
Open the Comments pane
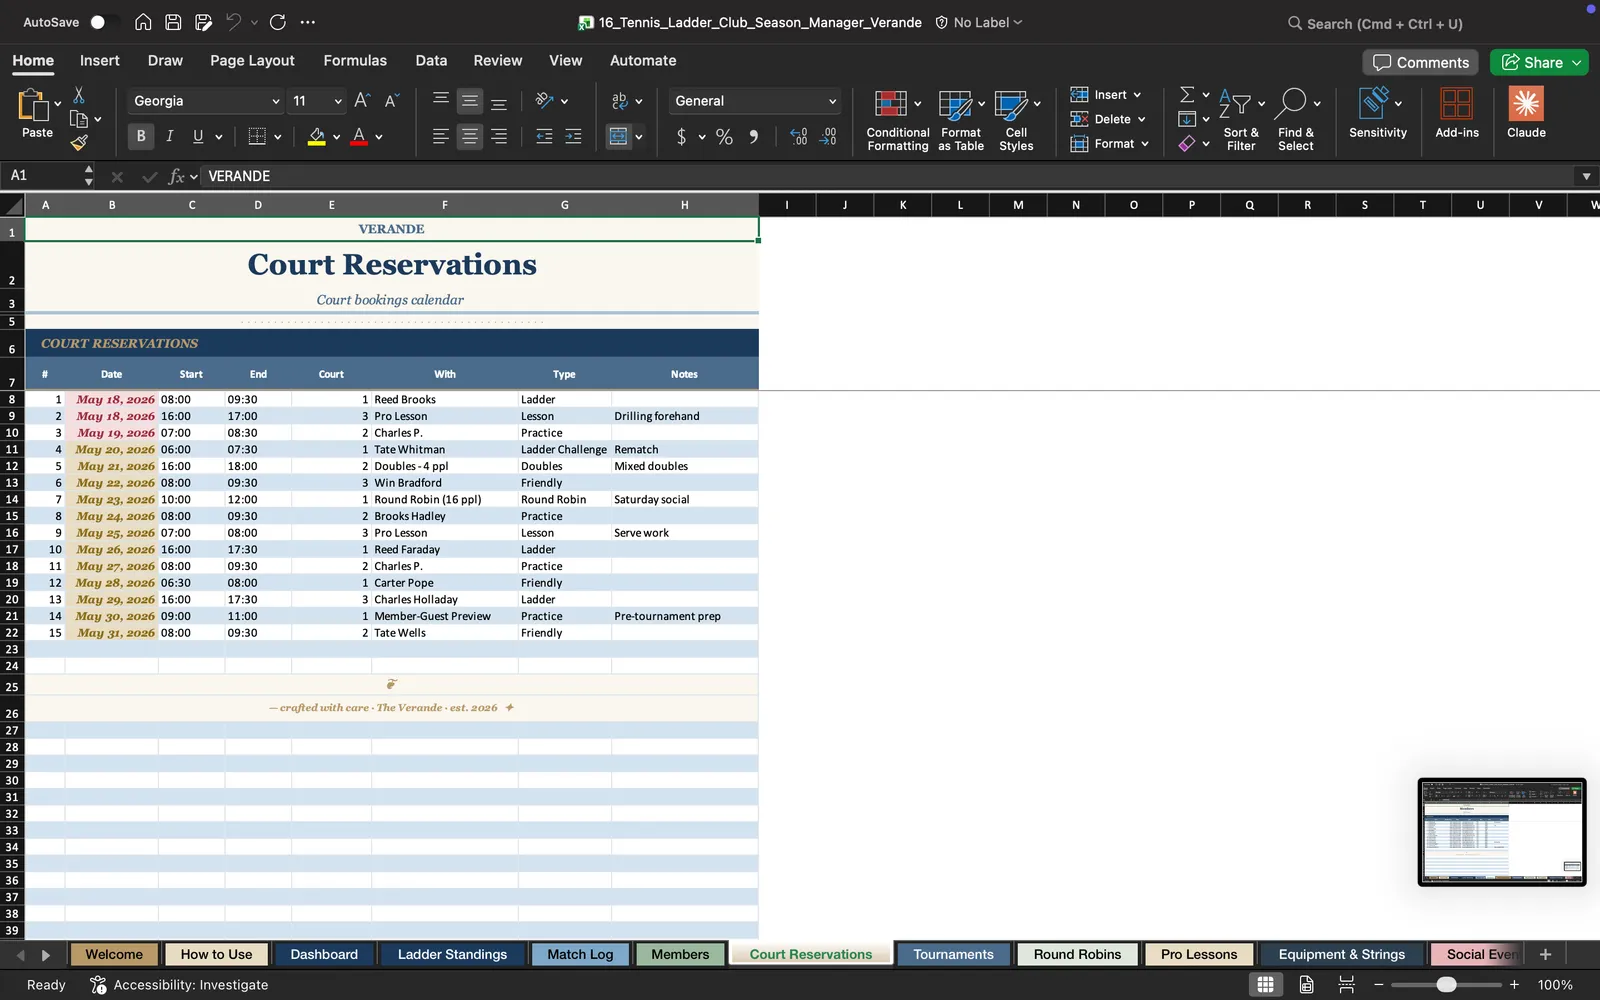(1420, 62)
